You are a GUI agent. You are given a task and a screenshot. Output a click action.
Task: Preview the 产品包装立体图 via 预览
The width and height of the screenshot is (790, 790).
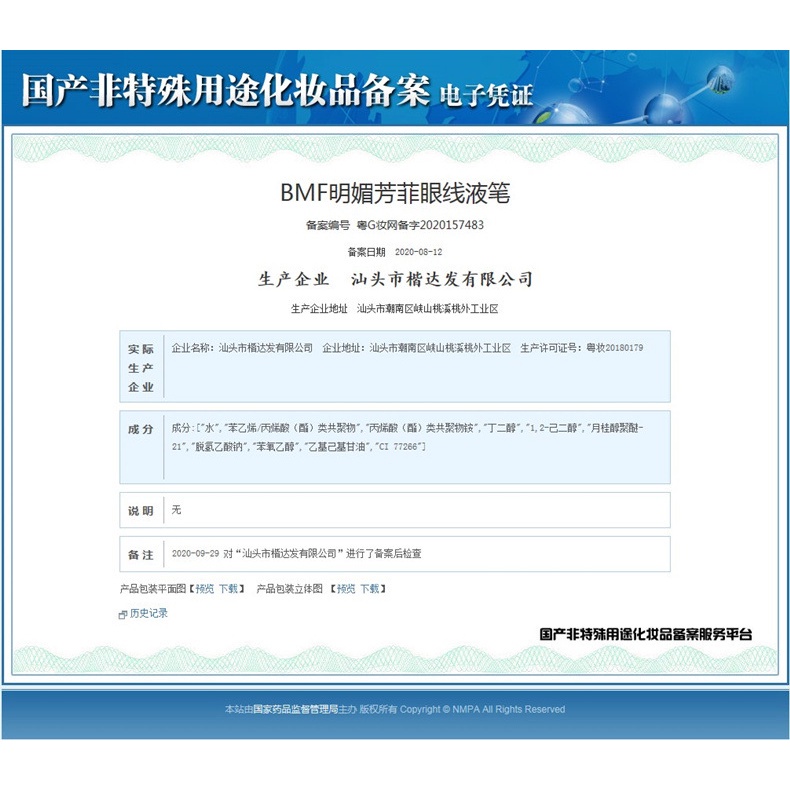(346, 588)
